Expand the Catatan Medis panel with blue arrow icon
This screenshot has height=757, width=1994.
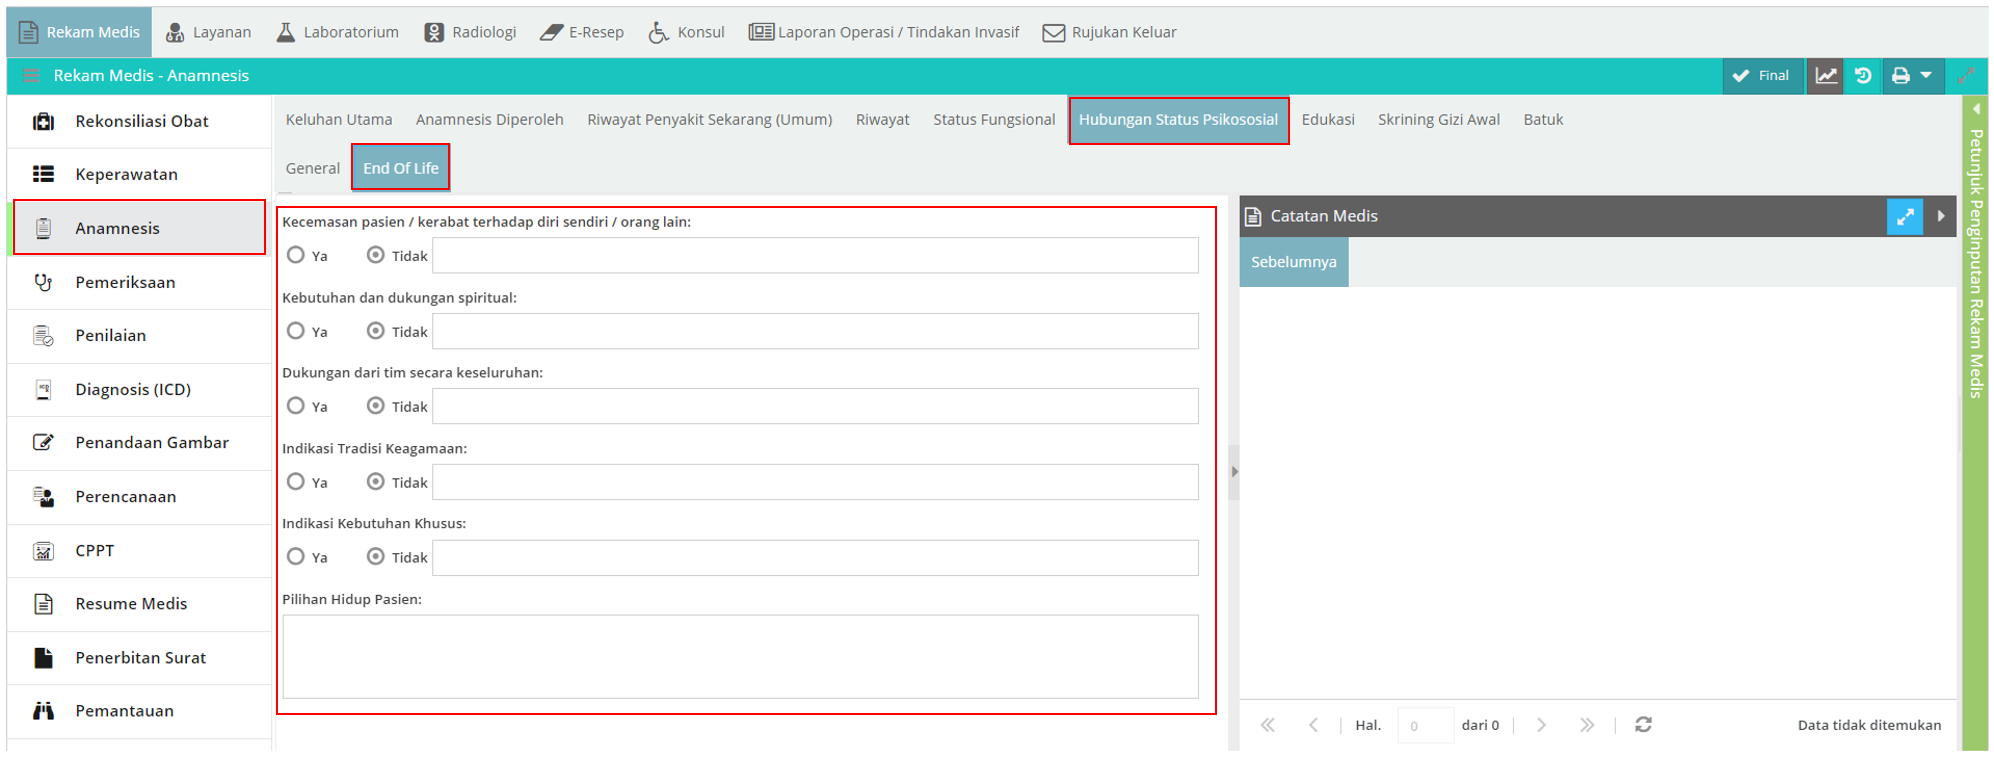(1905, 216)
